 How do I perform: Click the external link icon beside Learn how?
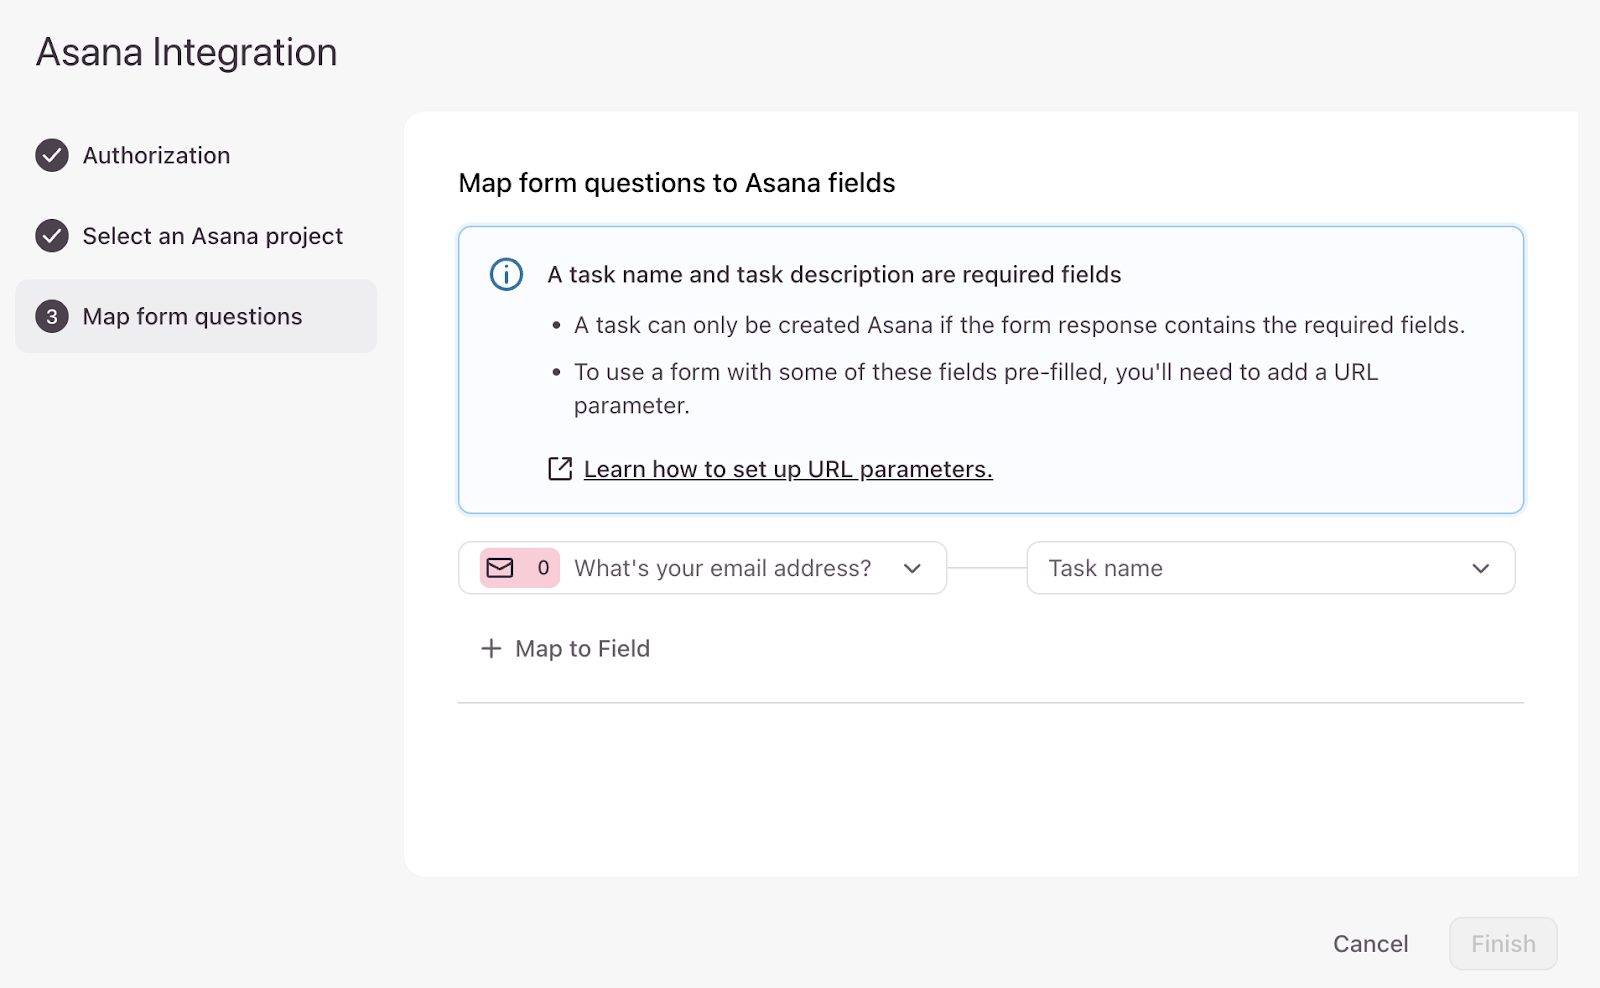(x=560, y=469)
